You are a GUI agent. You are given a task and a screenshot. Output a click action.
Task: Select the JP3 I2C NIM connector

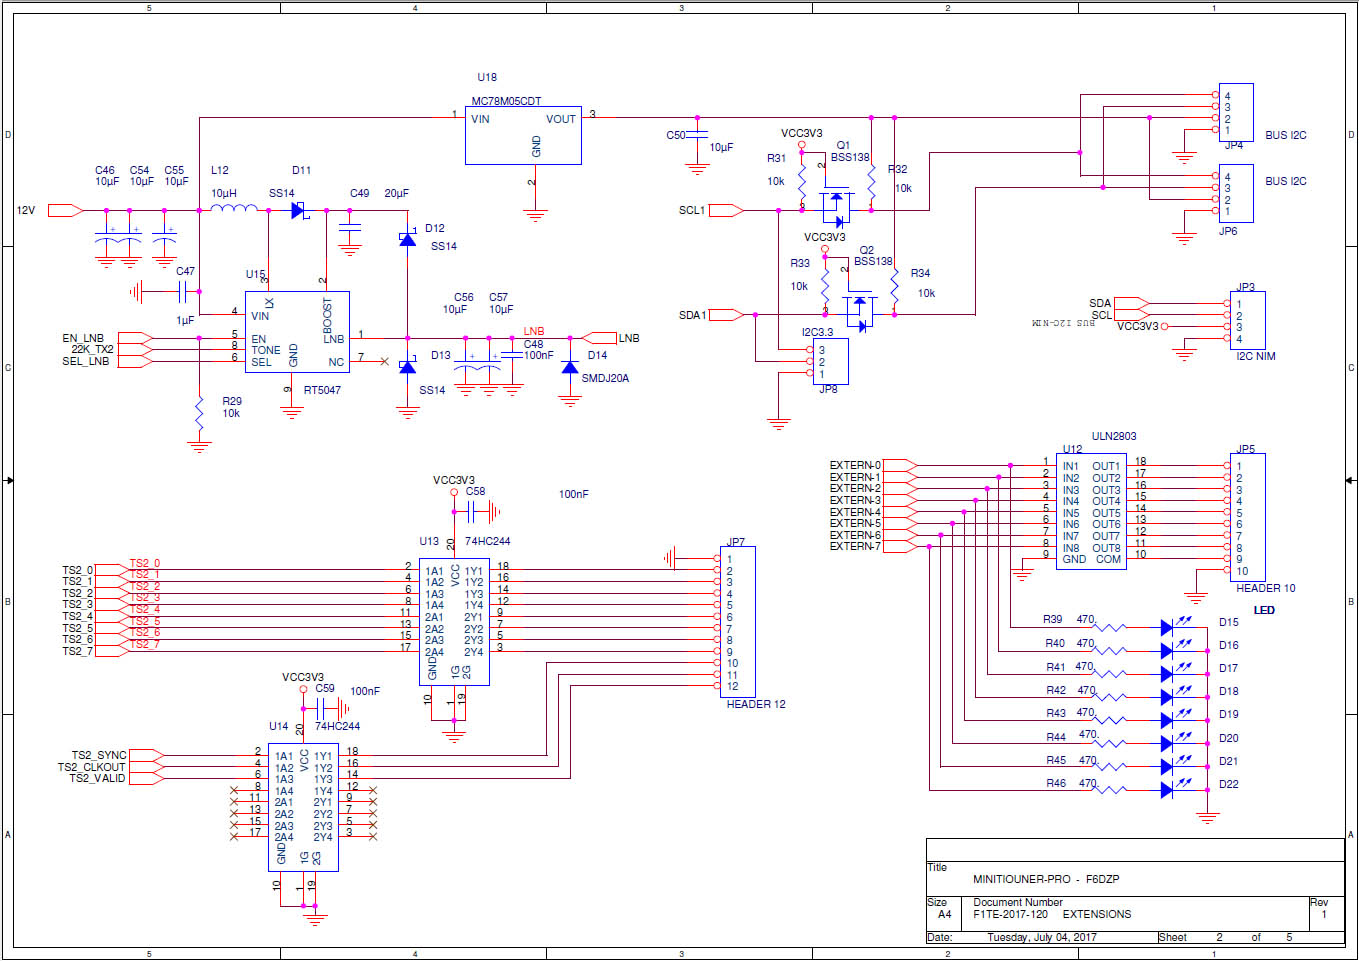1247,321
